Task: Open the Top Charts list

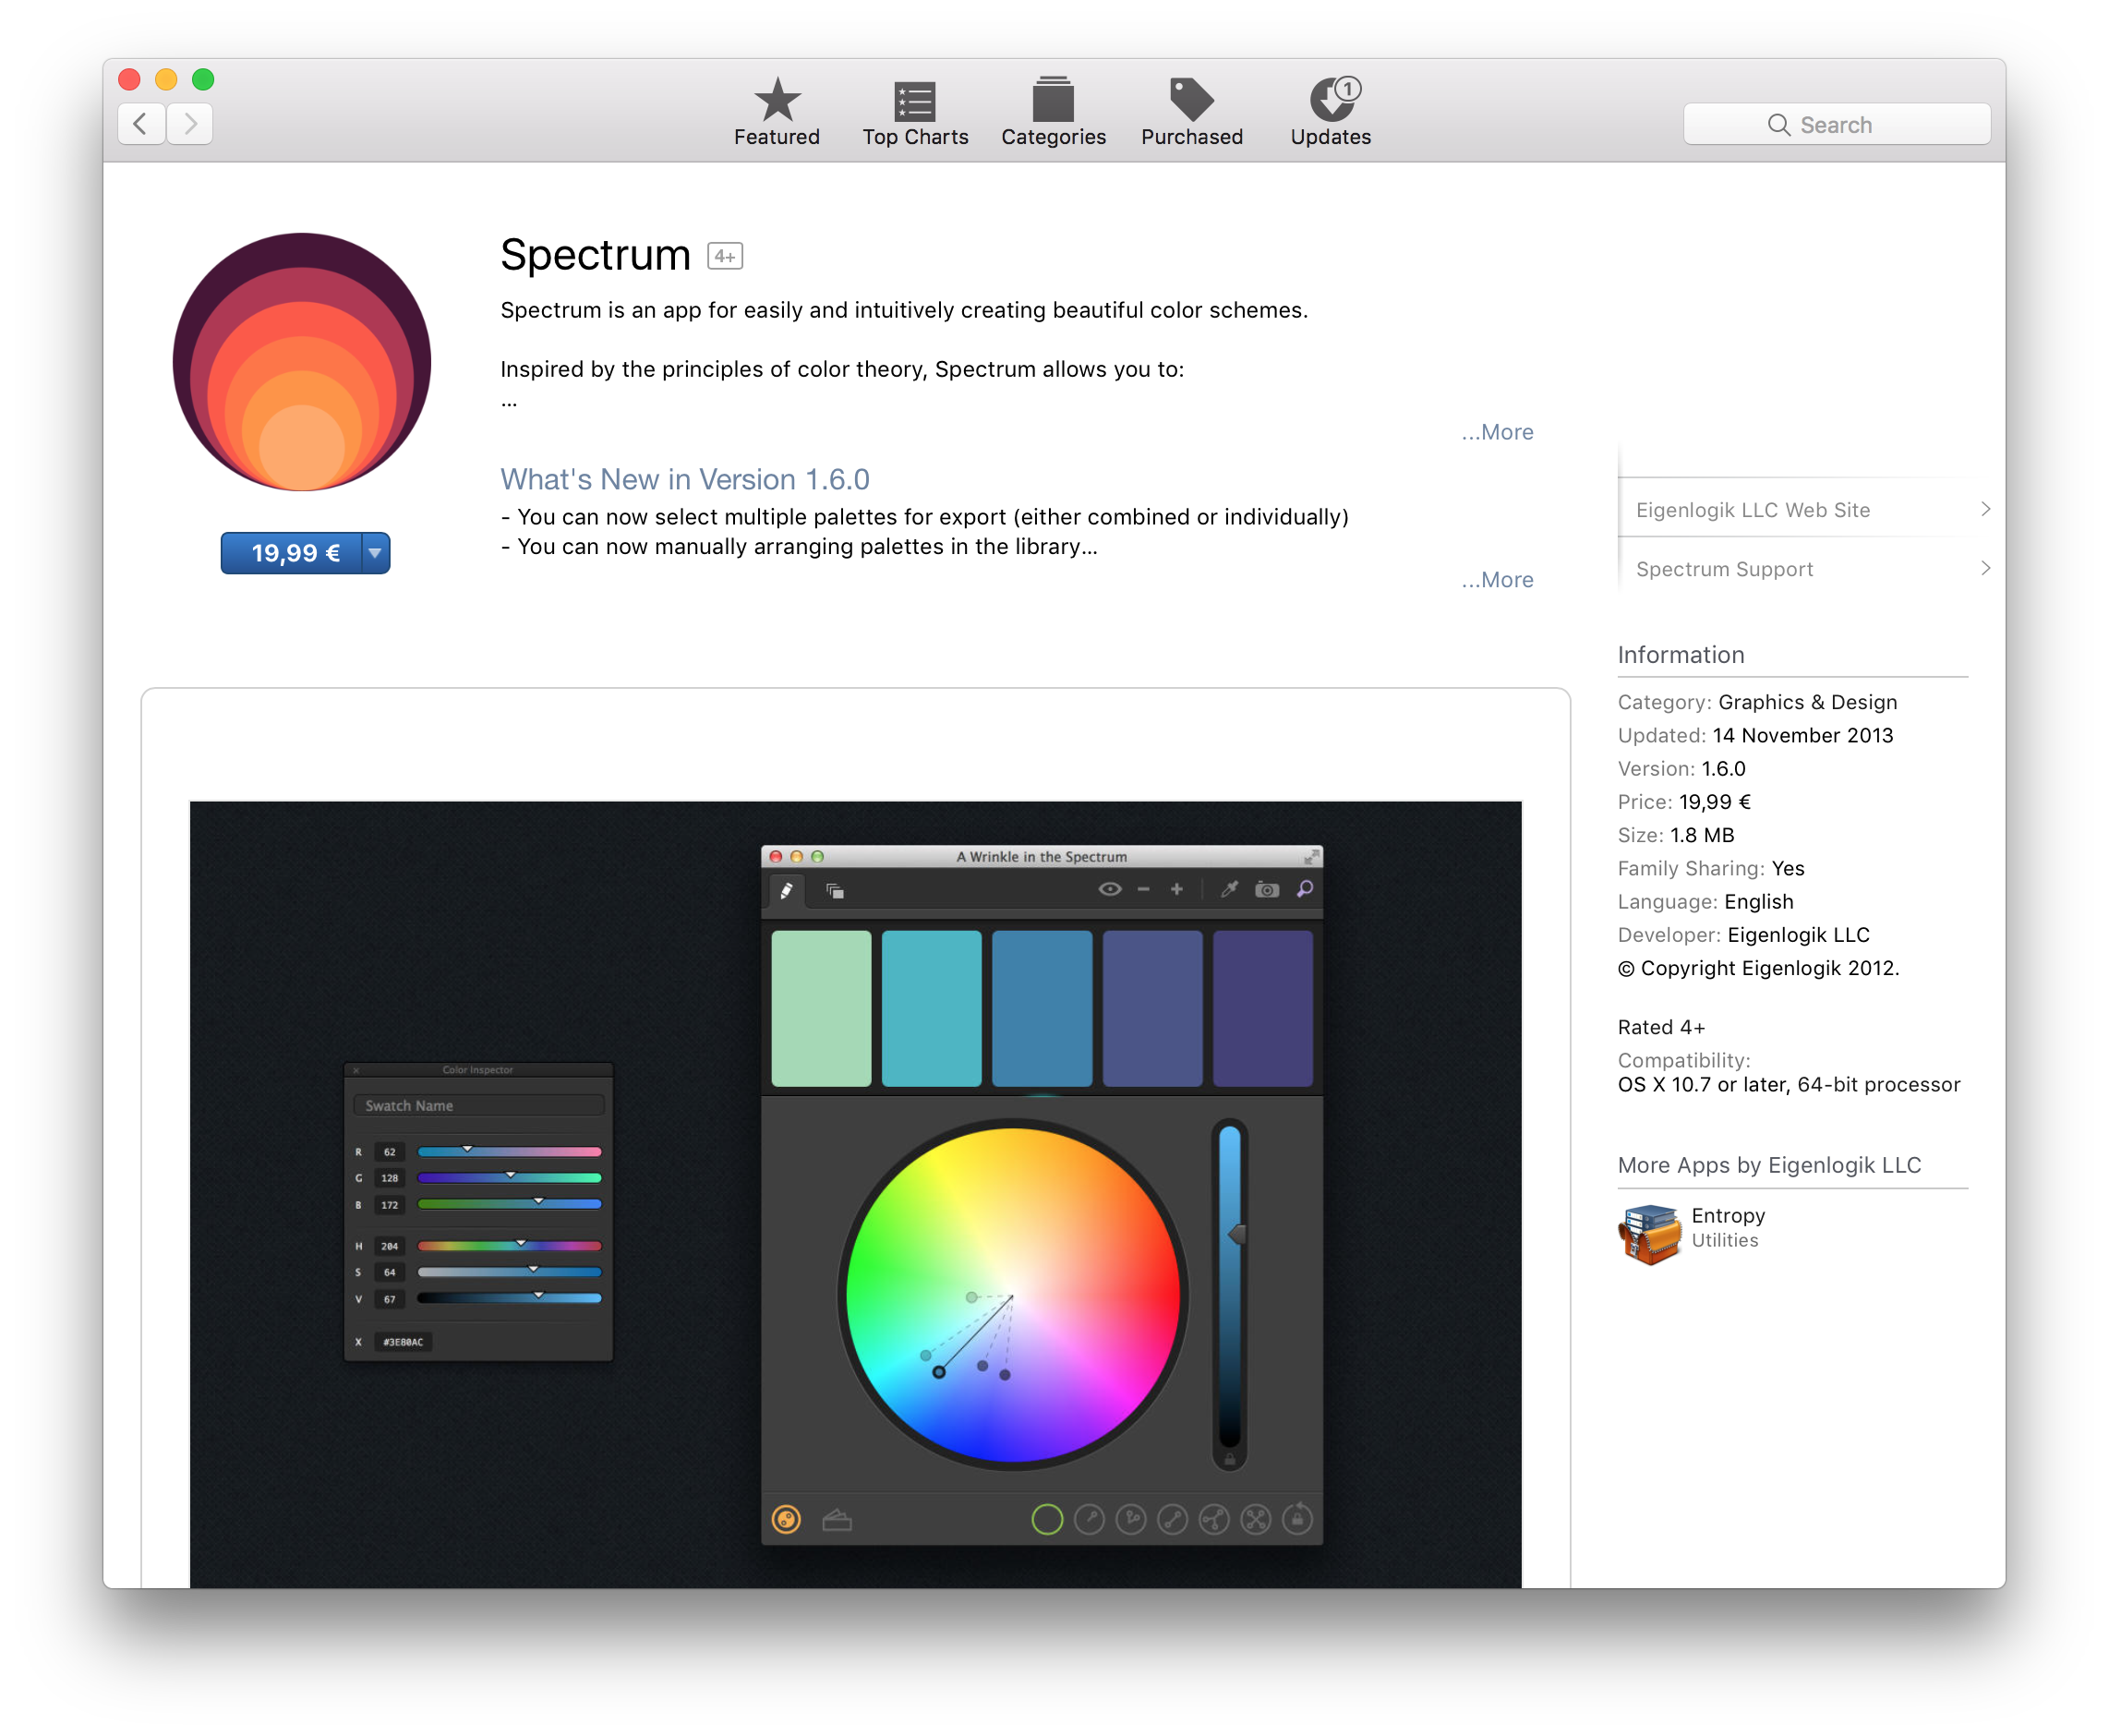Action: 914,112
